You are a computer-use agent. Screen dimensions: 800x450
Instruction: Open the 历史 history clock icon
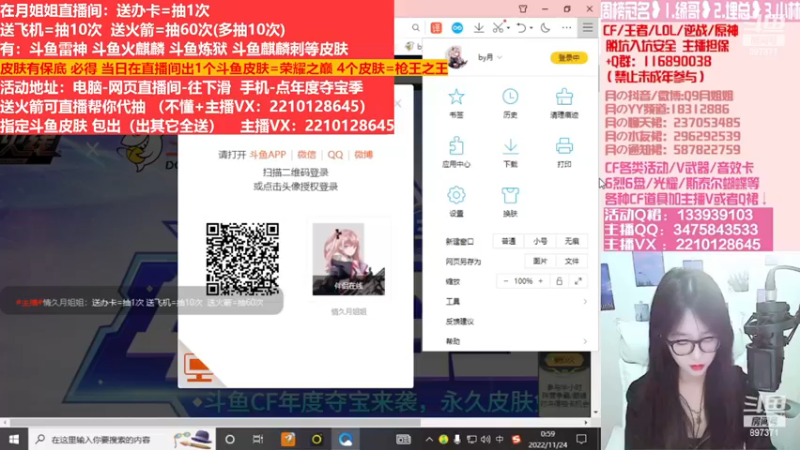point(510,97)
